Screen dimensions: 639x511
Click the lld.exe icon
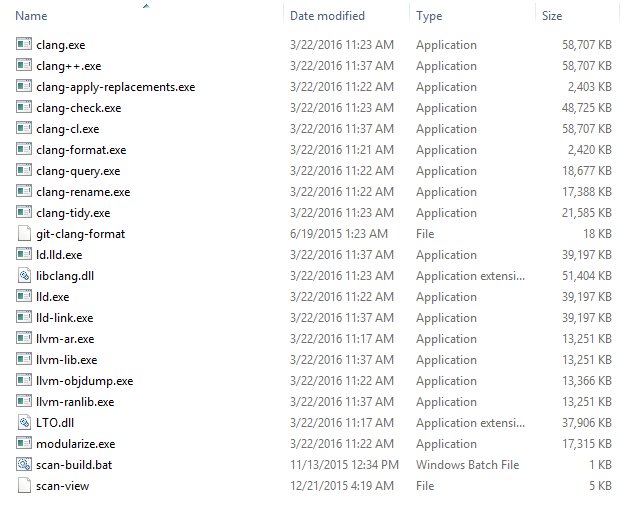click(x=24, y=296)
